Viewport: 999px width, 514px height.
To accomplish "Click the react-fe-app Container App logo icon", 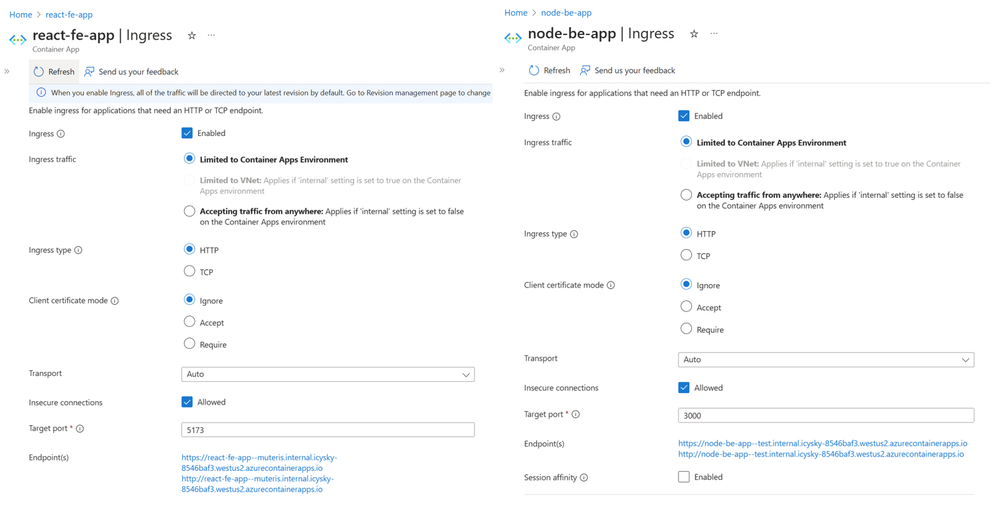I will click(x=17, y=39).
